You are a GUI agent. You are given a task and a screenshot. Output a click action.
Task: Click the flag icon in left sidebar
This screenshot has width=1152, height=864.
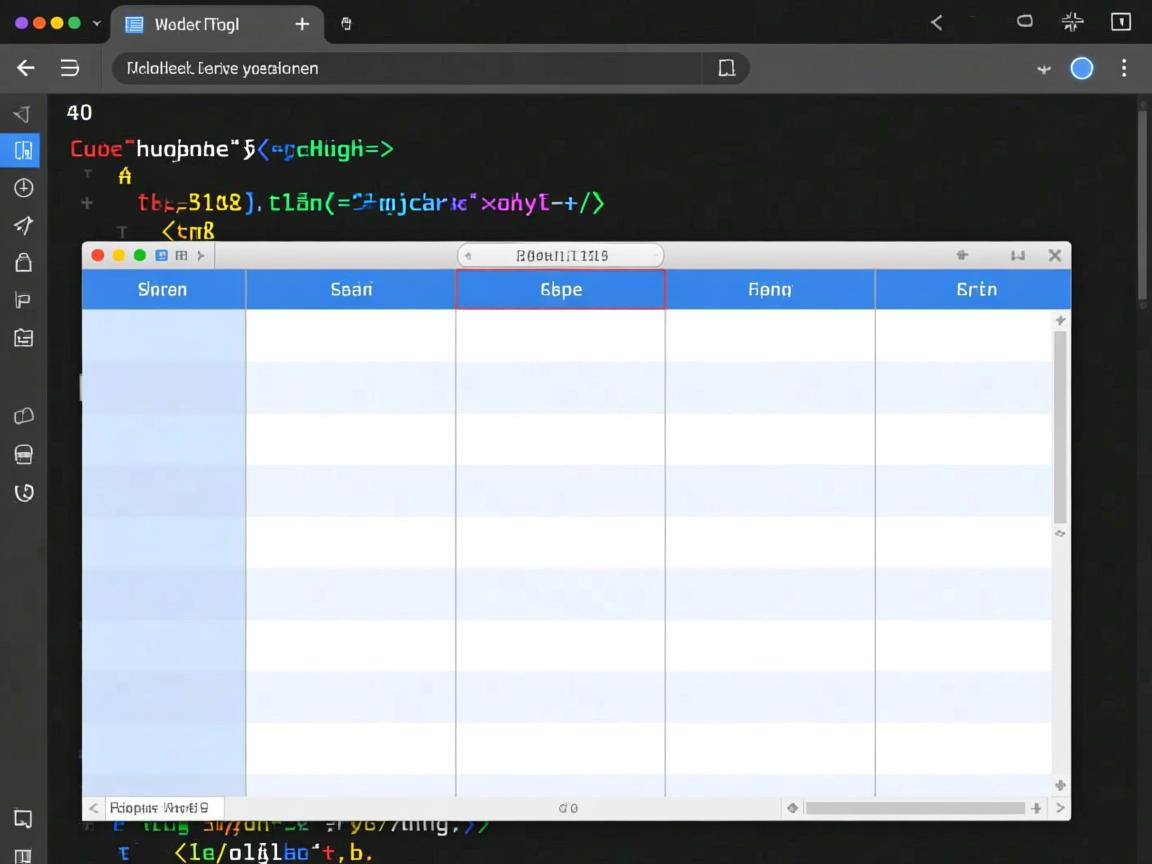(x=23, y=300)
